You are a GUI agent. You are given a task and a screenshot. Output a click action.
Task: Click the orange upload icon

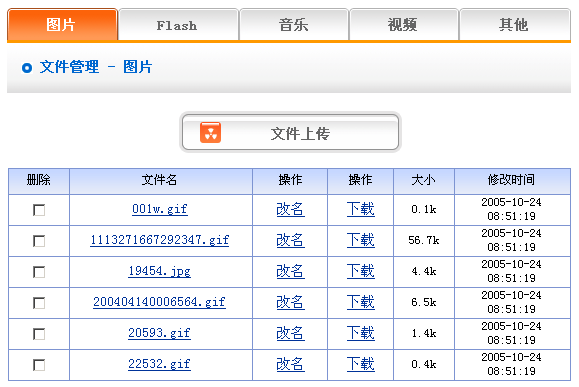(210, 133)
